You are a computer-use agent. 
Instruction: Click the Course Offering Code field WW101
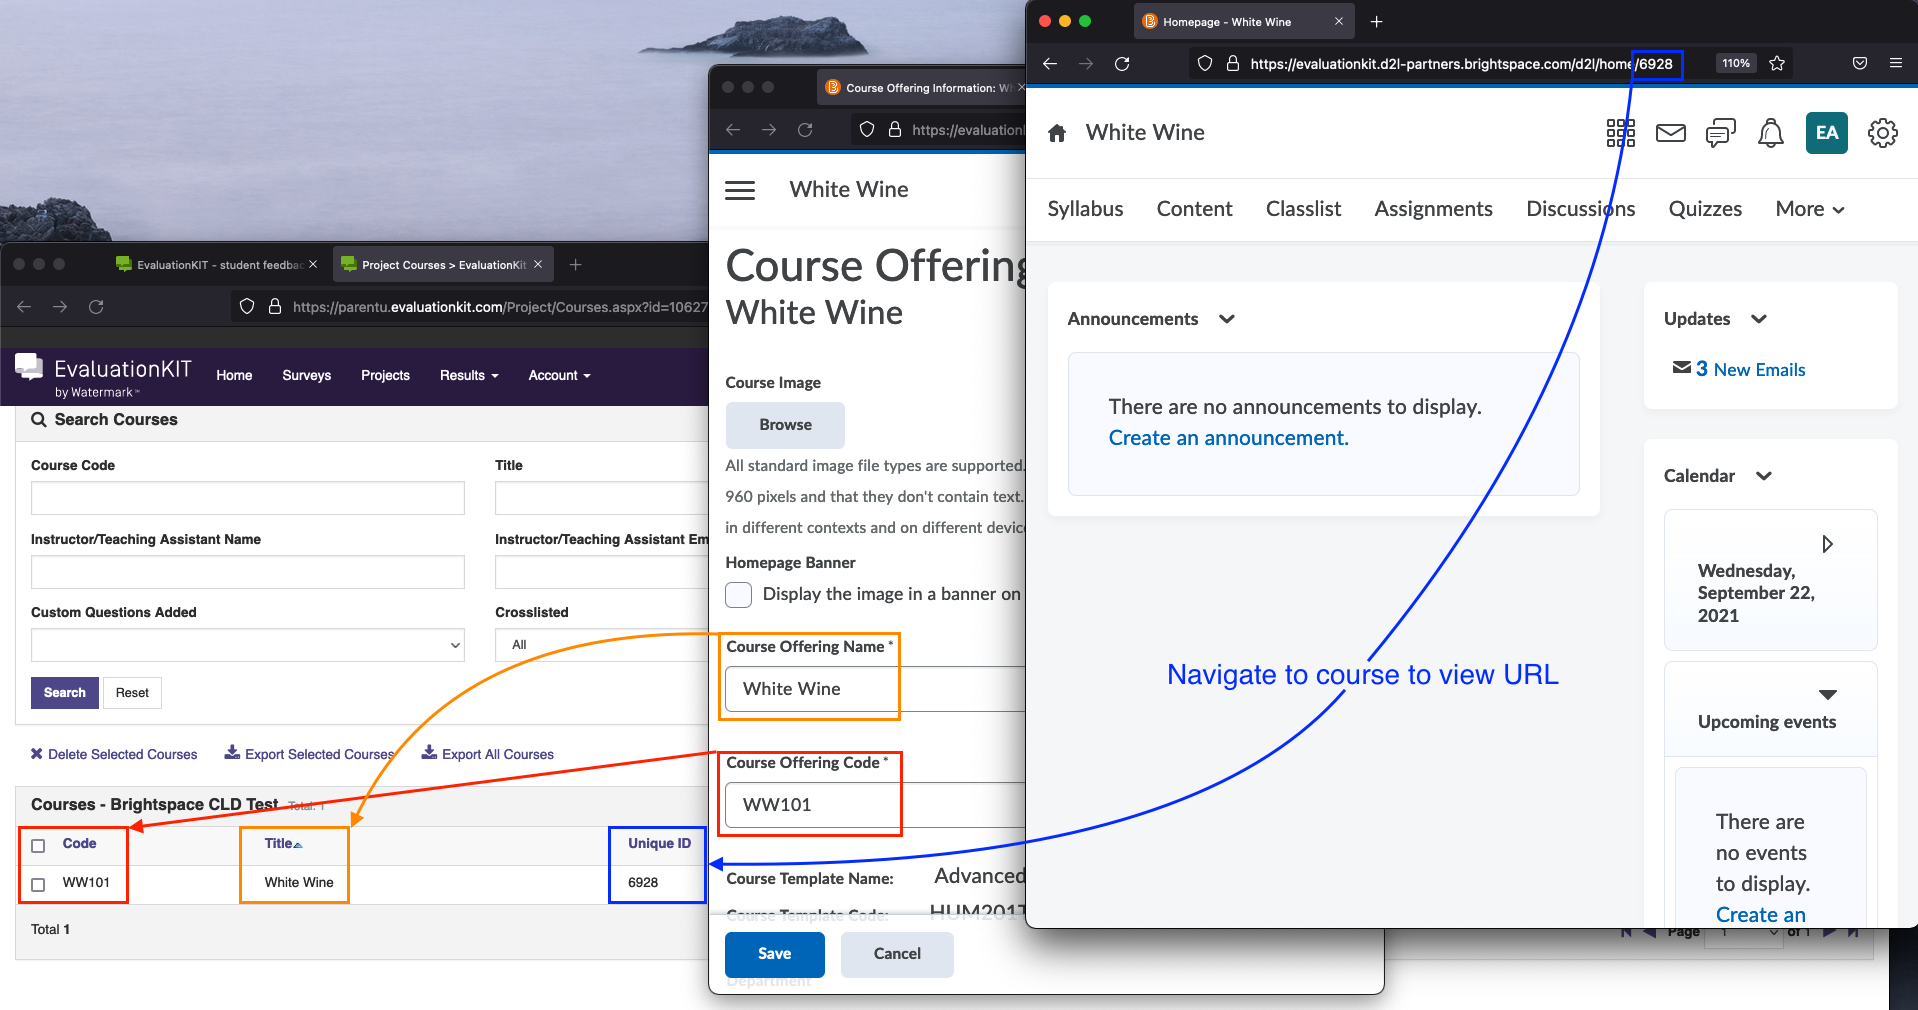click(x=875, y=805)
